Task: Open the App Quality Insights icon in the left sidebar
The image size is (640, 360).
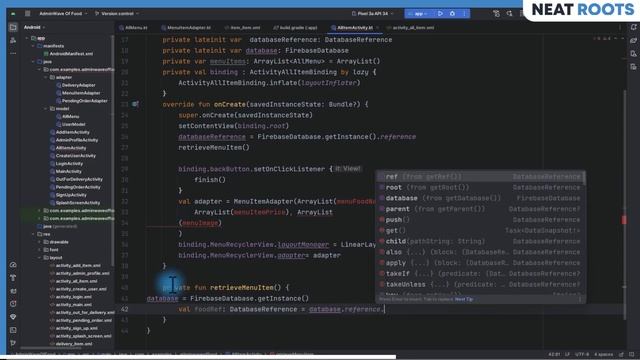Action: click(x=13, y=317)
